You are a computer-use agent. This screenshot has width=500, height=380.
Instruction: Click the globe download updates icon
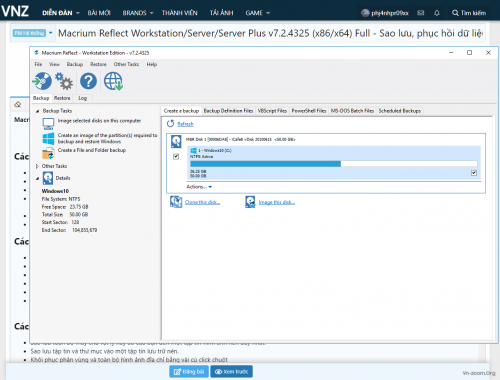coord(113,81)
